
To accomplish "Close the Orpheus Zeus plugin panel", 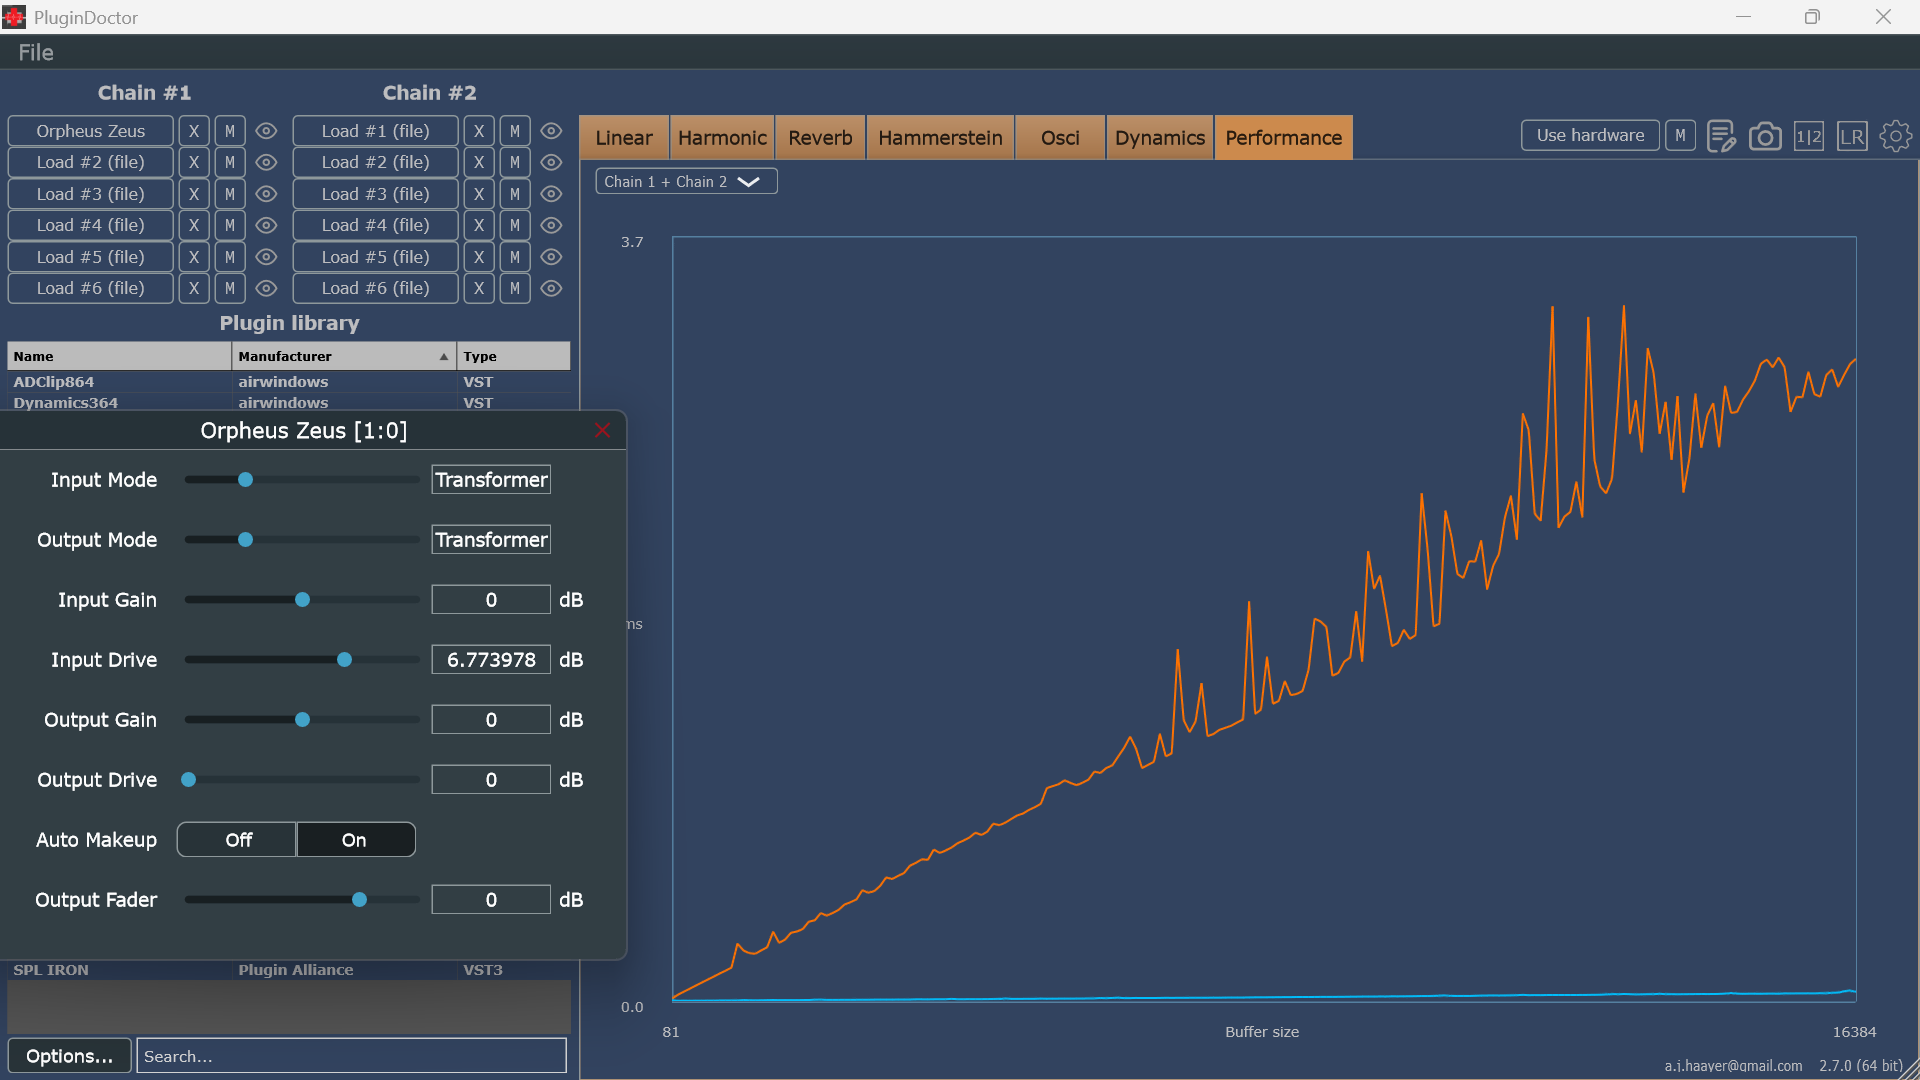I will (x=602, y=430).
